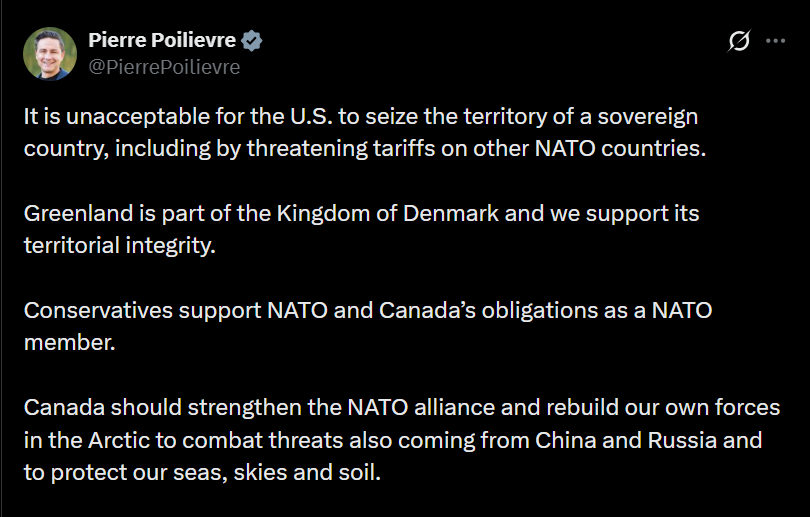Click the Grok explain-post icon
This screenshot has width=810, height=517.
pos(739,41)
